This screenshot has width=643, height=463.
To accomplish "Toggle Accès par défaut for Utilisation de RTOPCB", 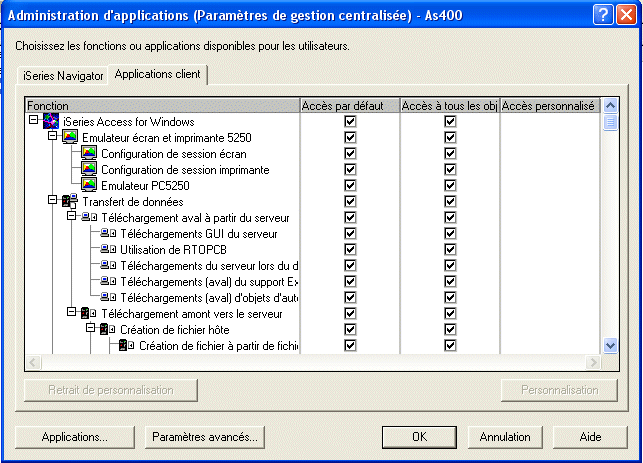I will 350,249.
